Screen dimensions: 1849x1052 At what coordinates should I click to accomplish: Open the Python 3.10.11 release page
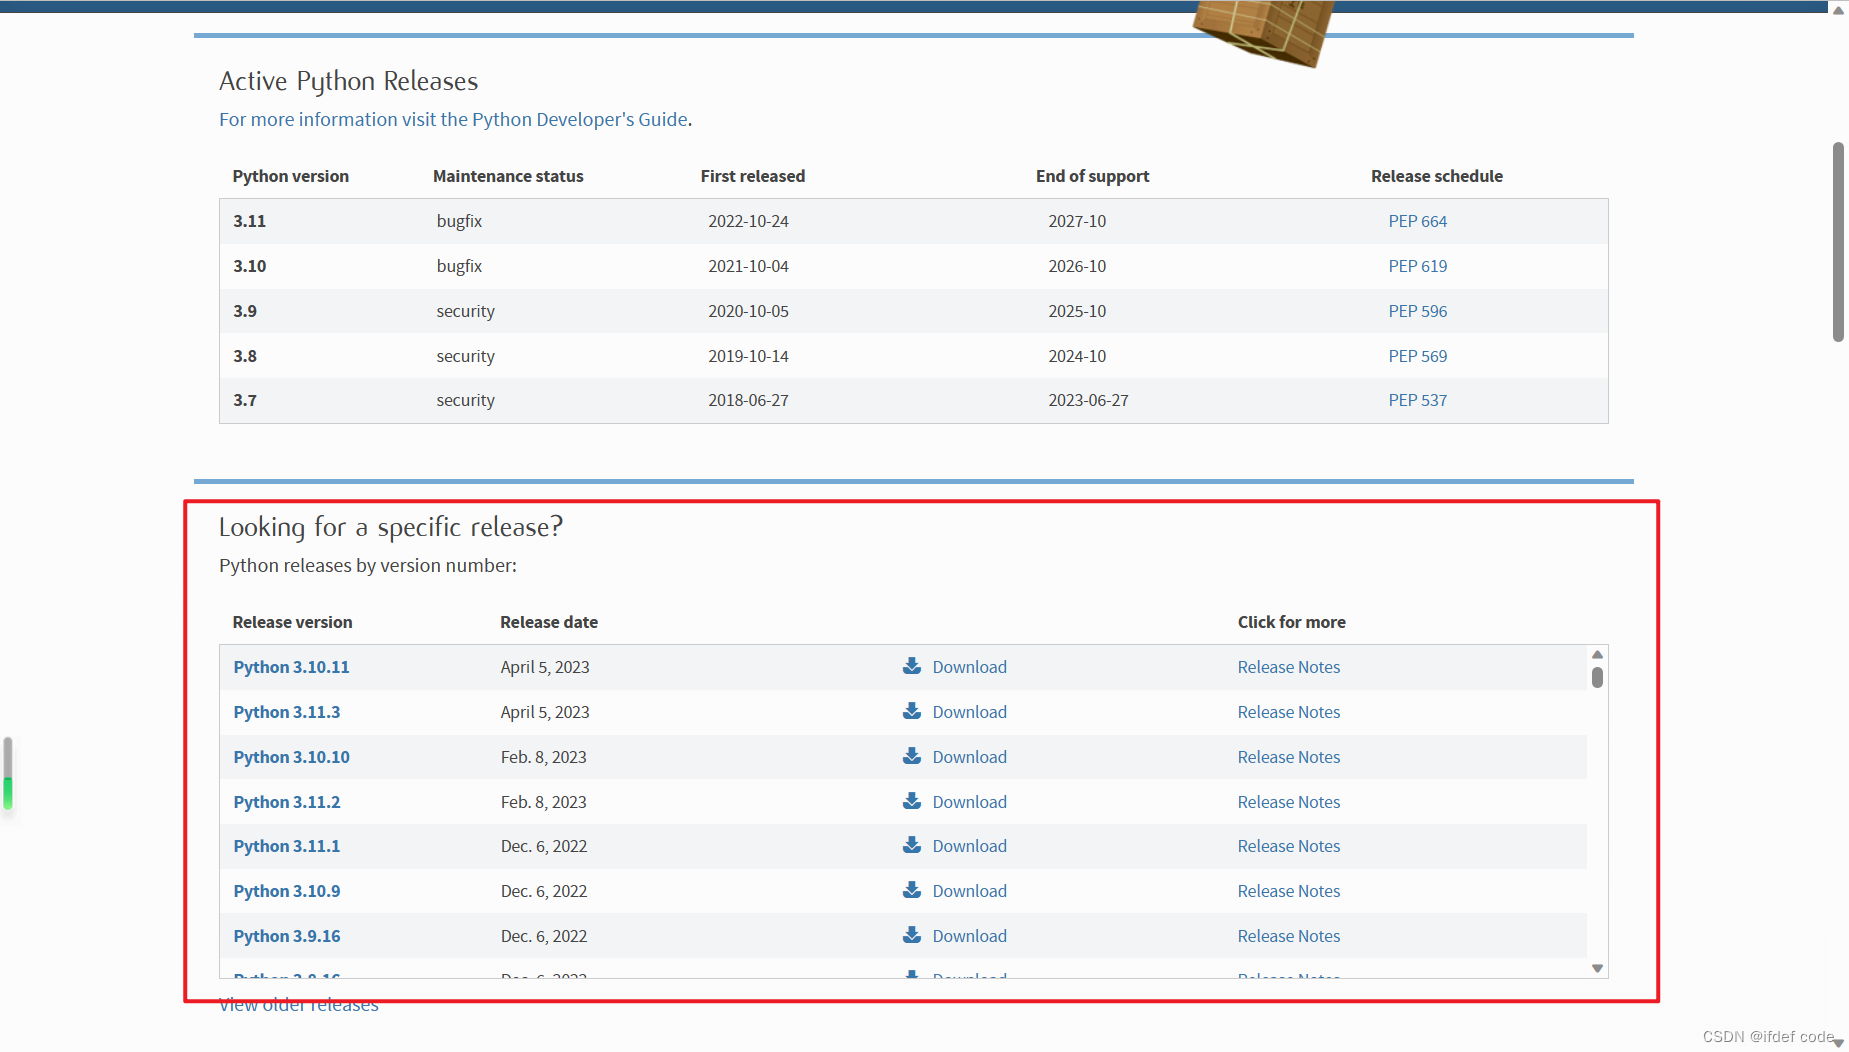coord(291,667)
